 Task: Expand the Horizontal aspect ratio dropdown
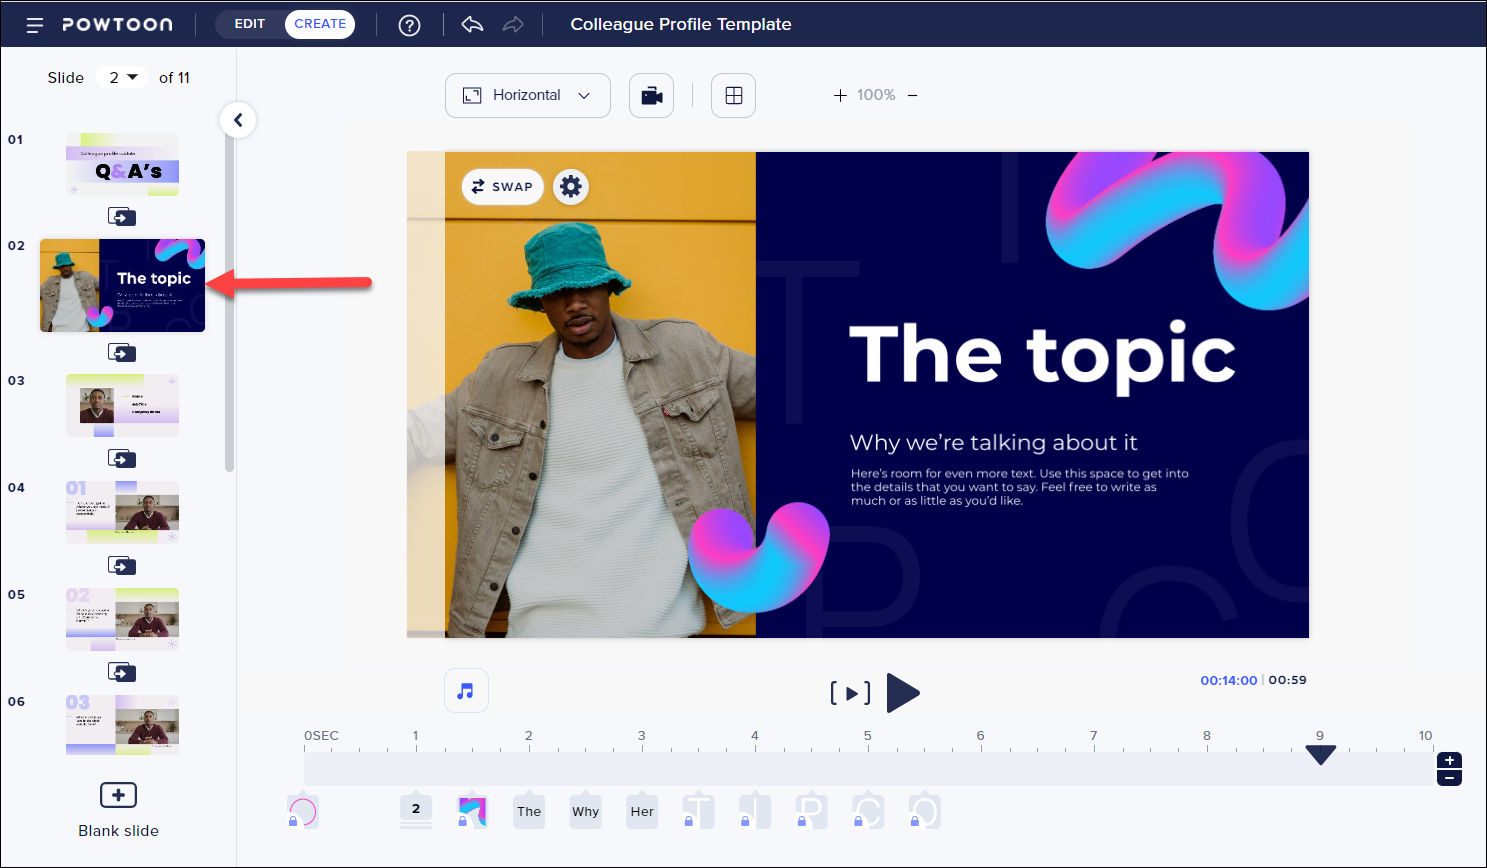527,96
